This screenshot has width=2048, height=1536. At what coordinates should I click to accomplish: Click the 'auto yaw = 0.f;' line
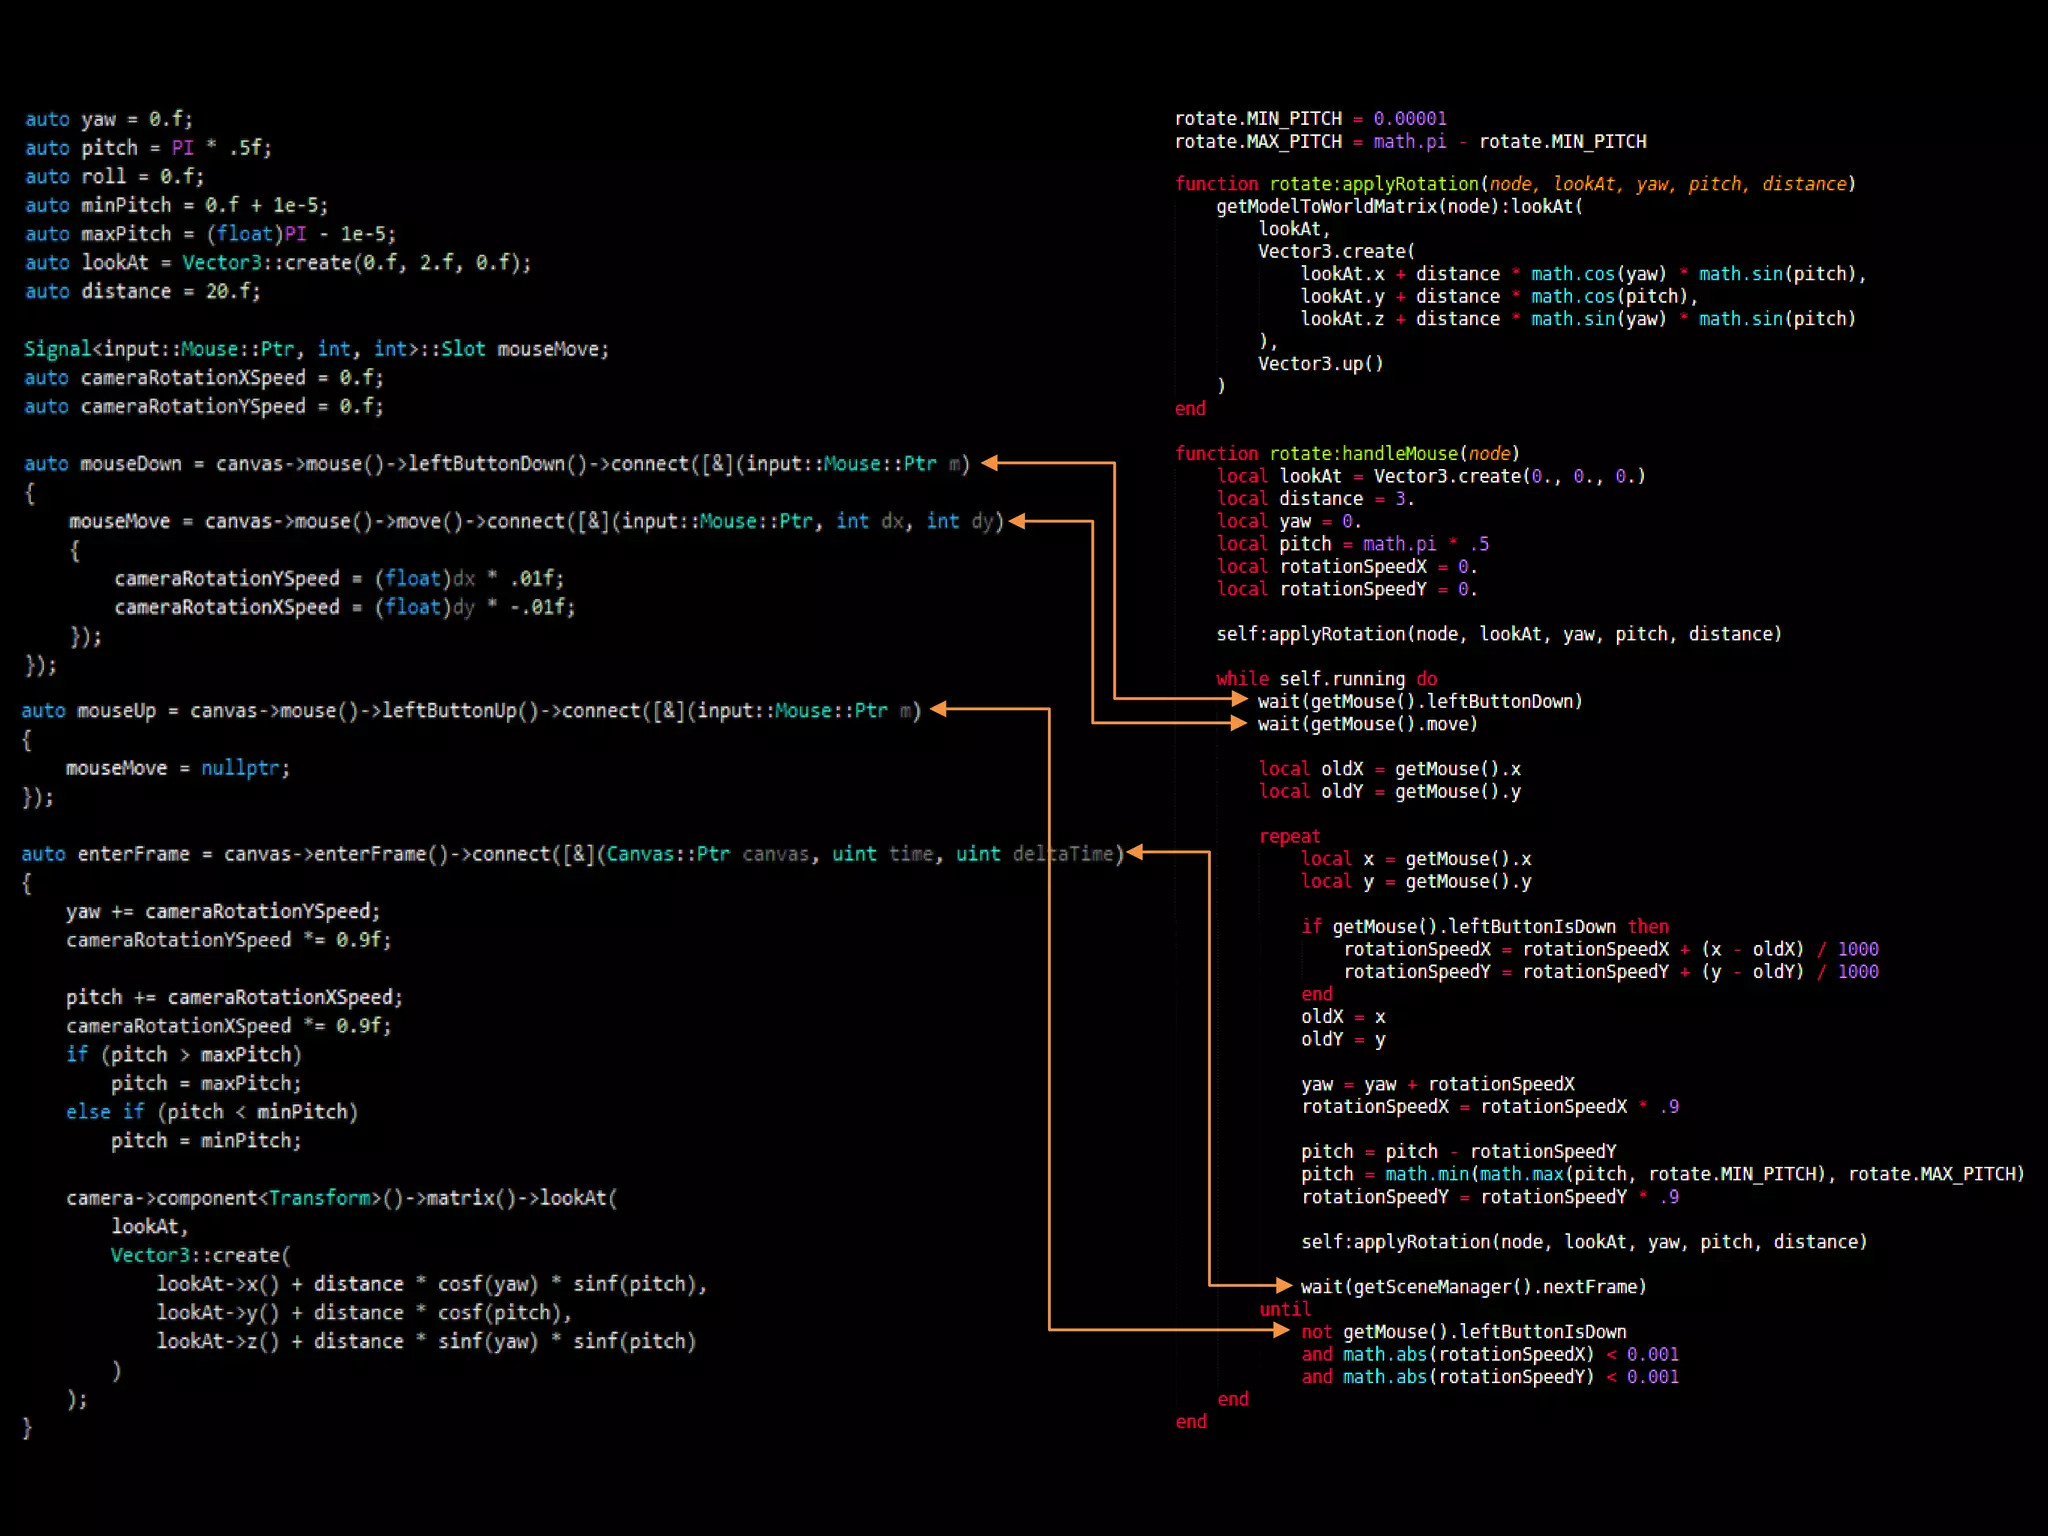point(108,119)
